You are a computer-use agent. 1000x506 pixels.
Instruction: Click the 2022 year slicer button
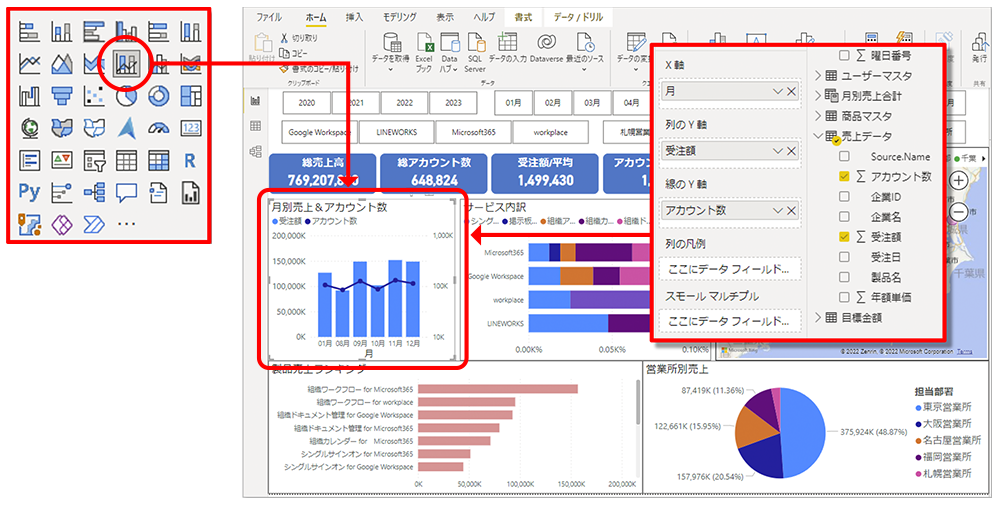[404, 103]
